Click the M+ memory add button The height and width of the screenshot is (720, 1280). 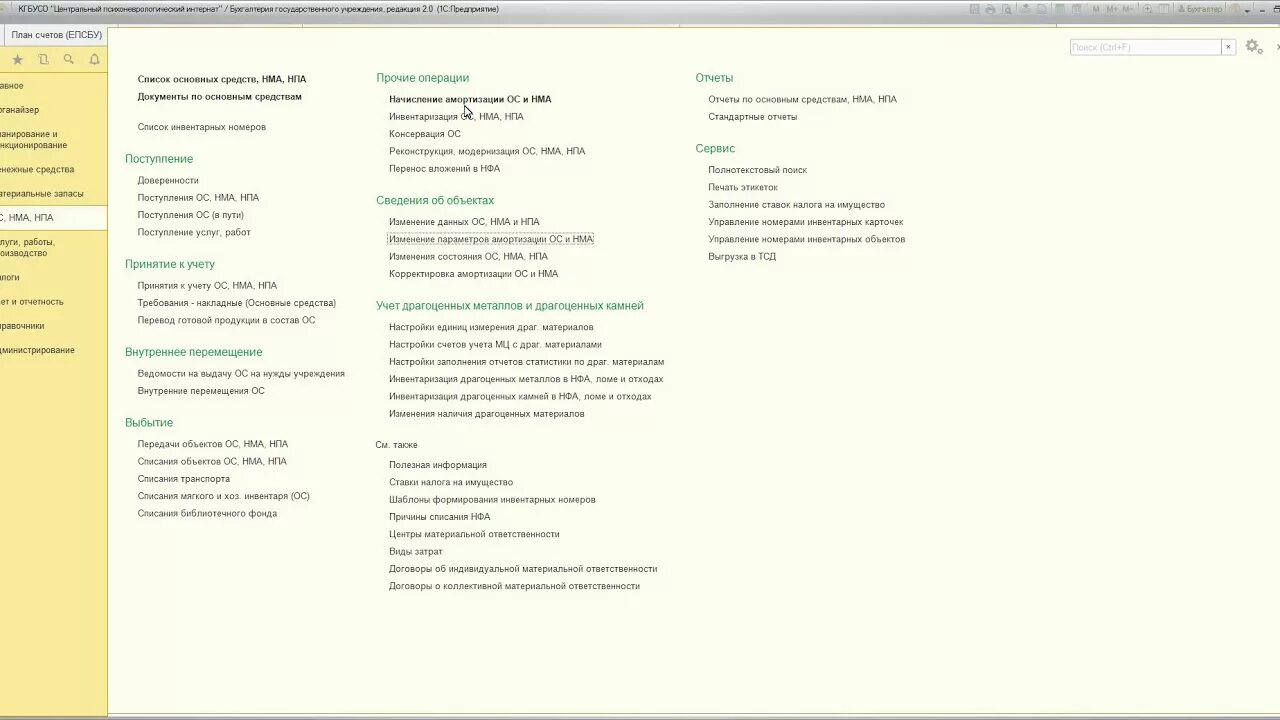1111,9
